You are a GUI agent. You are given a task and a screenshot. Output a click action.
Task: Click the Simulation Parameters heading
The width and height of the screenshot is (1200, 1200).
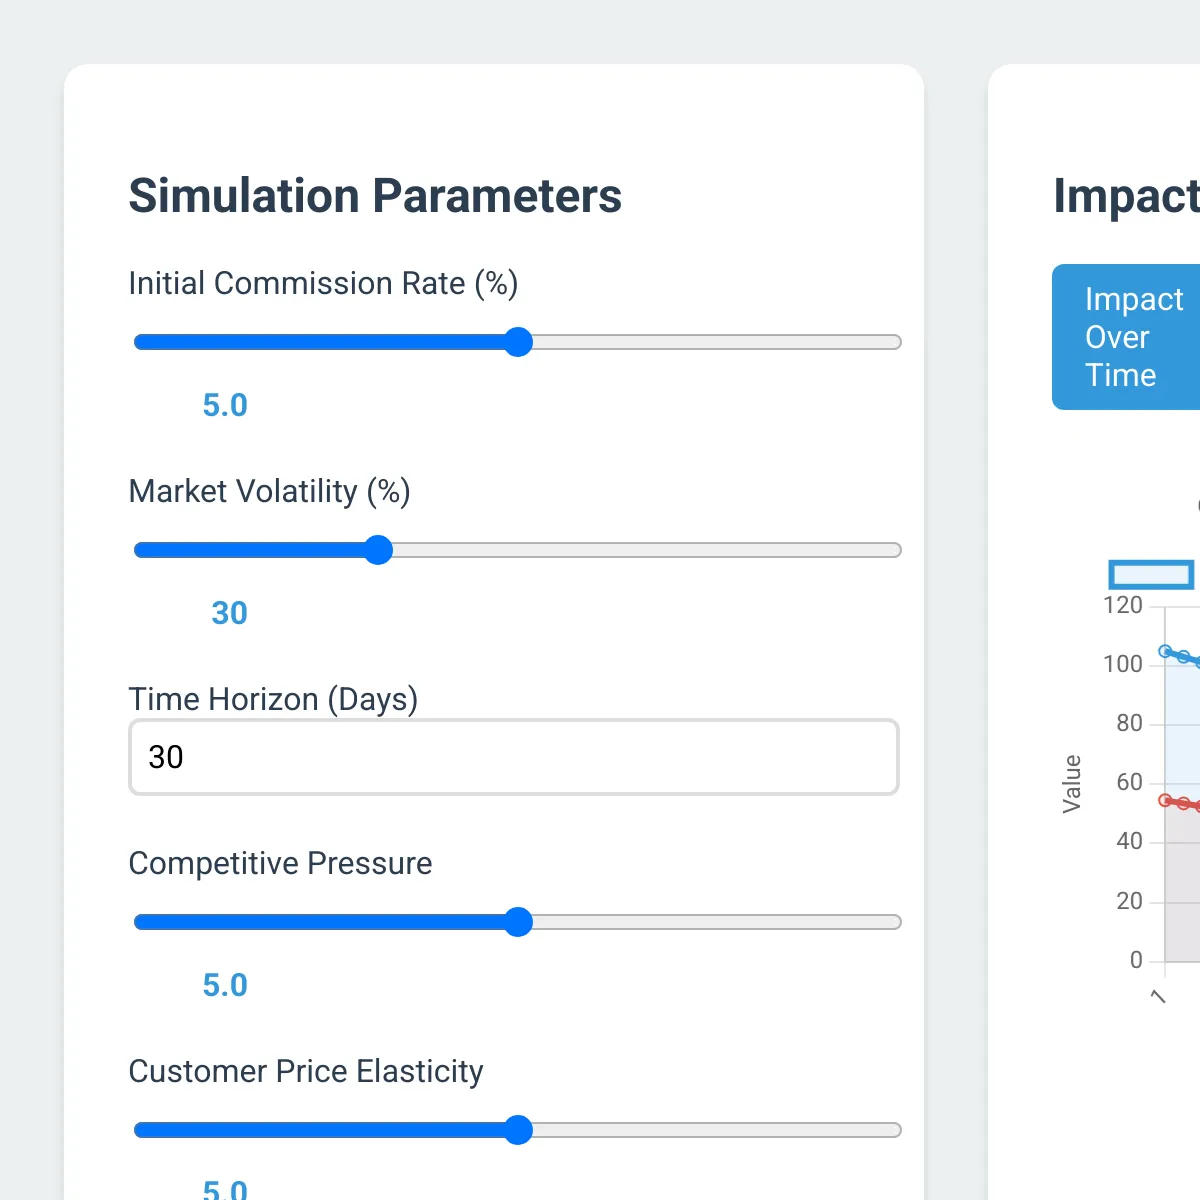375,196
